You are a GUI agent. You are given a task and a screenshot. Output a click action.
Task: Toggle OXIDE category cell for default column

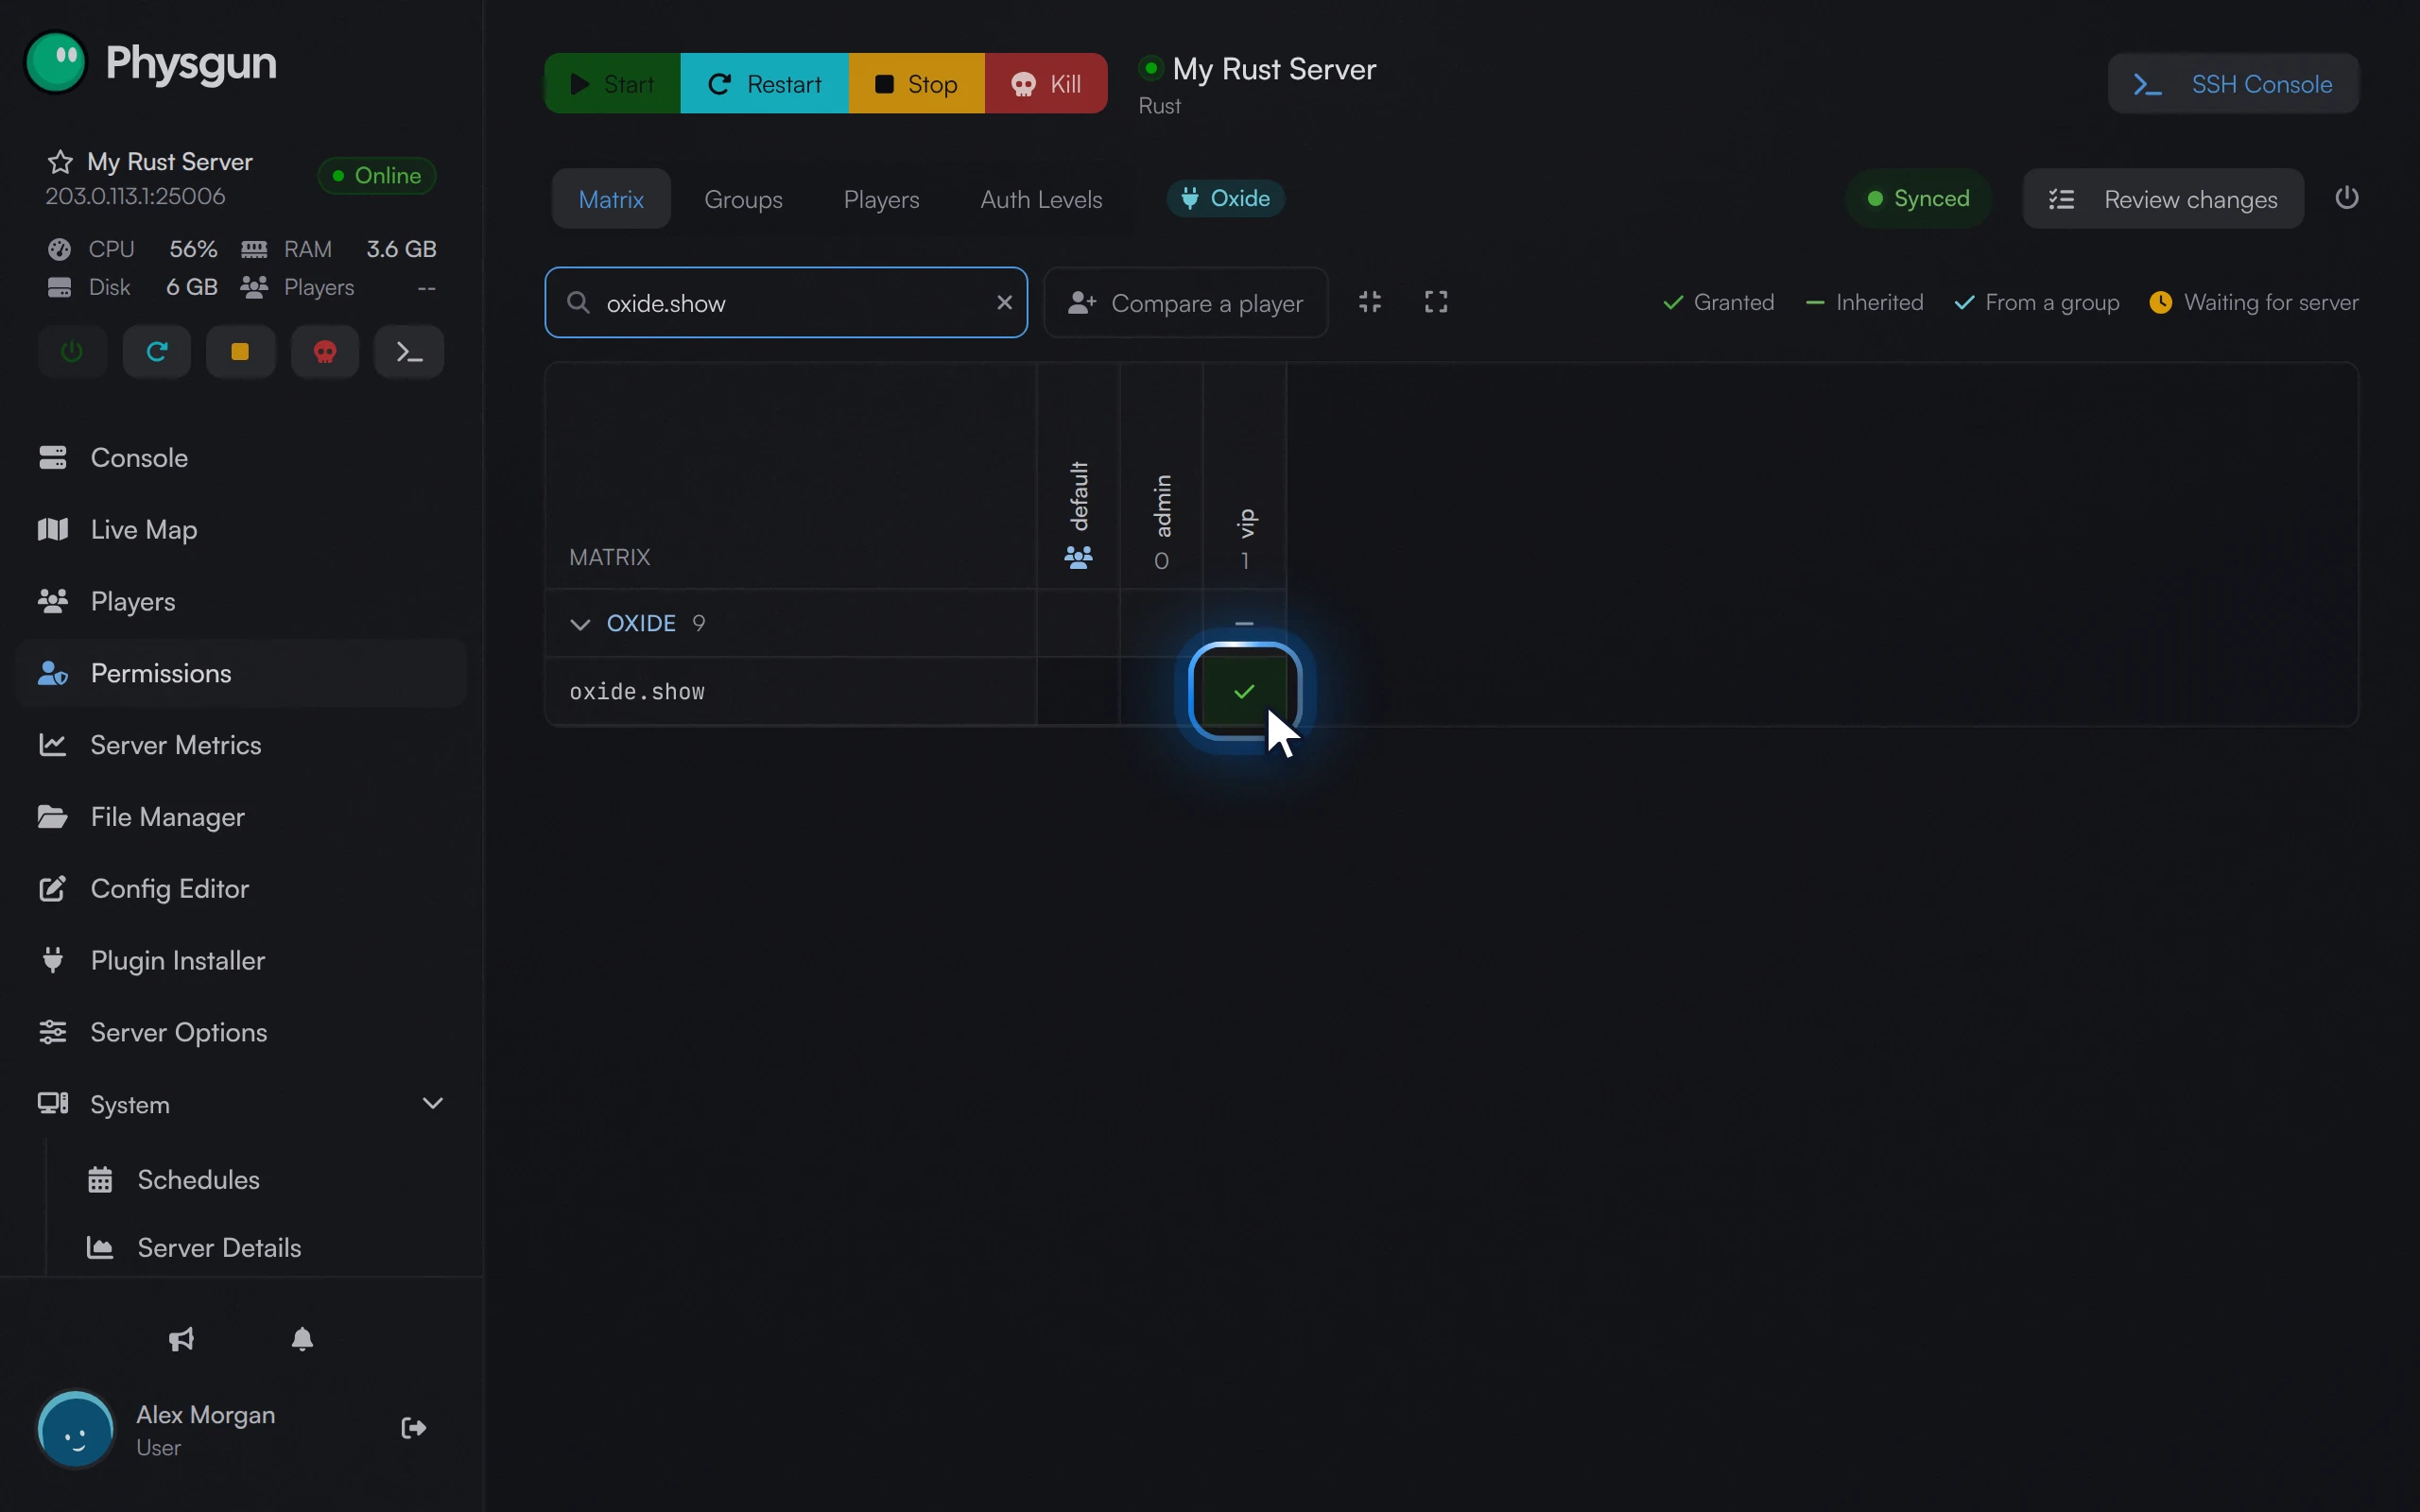[1078, 623]
